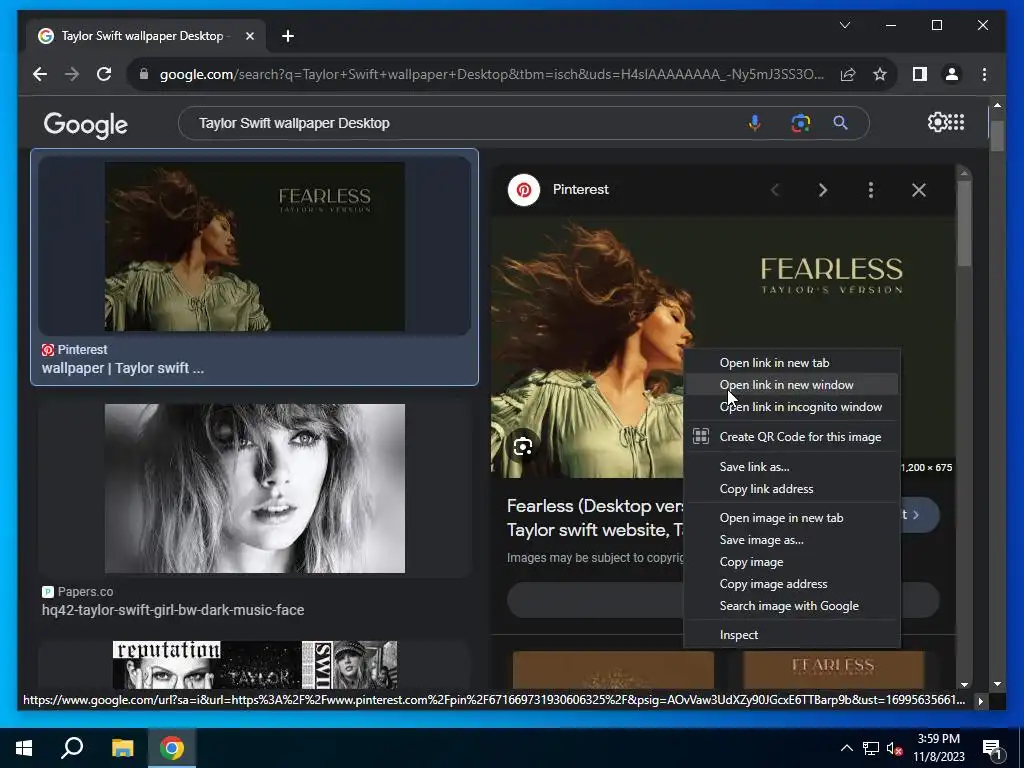Show hidden system tray icons
Viewport: 1024px width, 768px height.
tap(846, 748)
